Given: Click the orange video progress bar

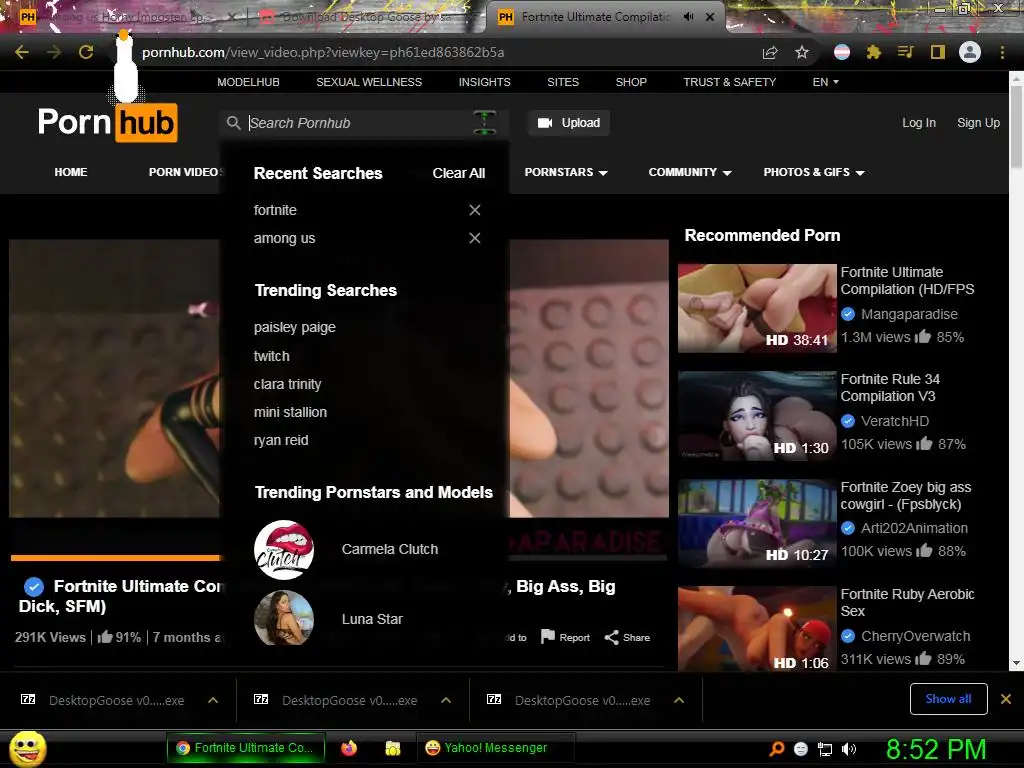Looking at the screenshot, I should coord(116,558).
